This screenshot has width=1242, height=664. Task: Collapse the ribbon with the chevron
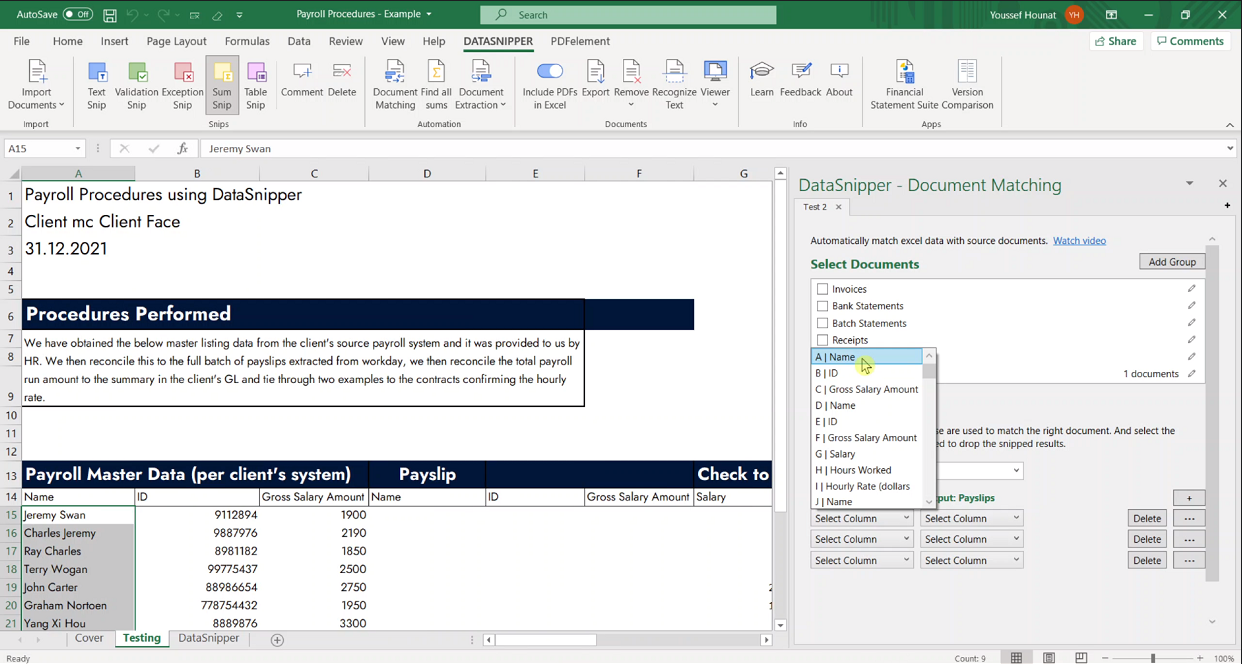coord(1230,125)
